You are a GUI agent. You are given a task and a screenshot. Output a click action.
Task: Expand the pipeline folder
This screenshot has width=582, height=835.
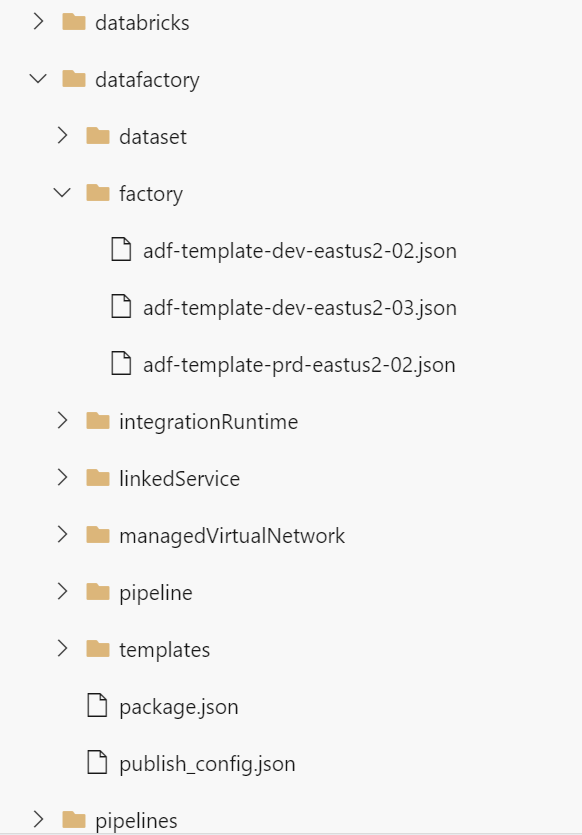[x=61, y=592]
